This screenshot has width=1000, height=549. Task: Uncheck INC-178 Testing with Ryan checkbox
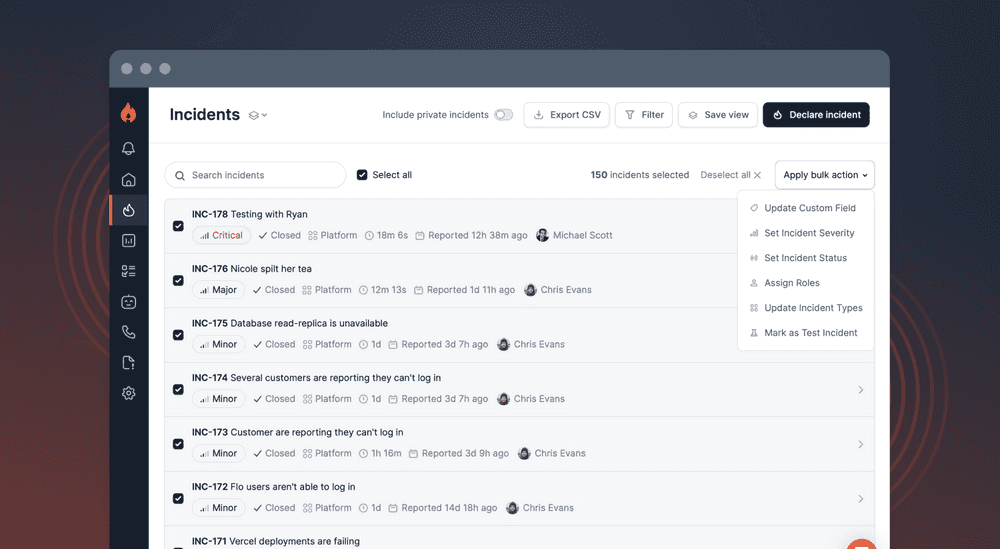pos(178,226)
